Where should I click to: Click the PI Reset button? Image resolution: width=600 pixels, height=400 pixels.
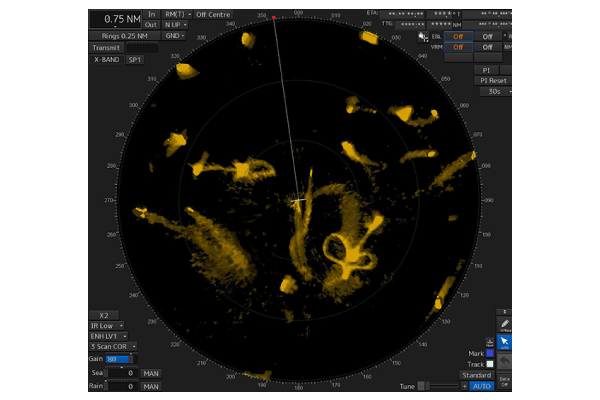492,80
